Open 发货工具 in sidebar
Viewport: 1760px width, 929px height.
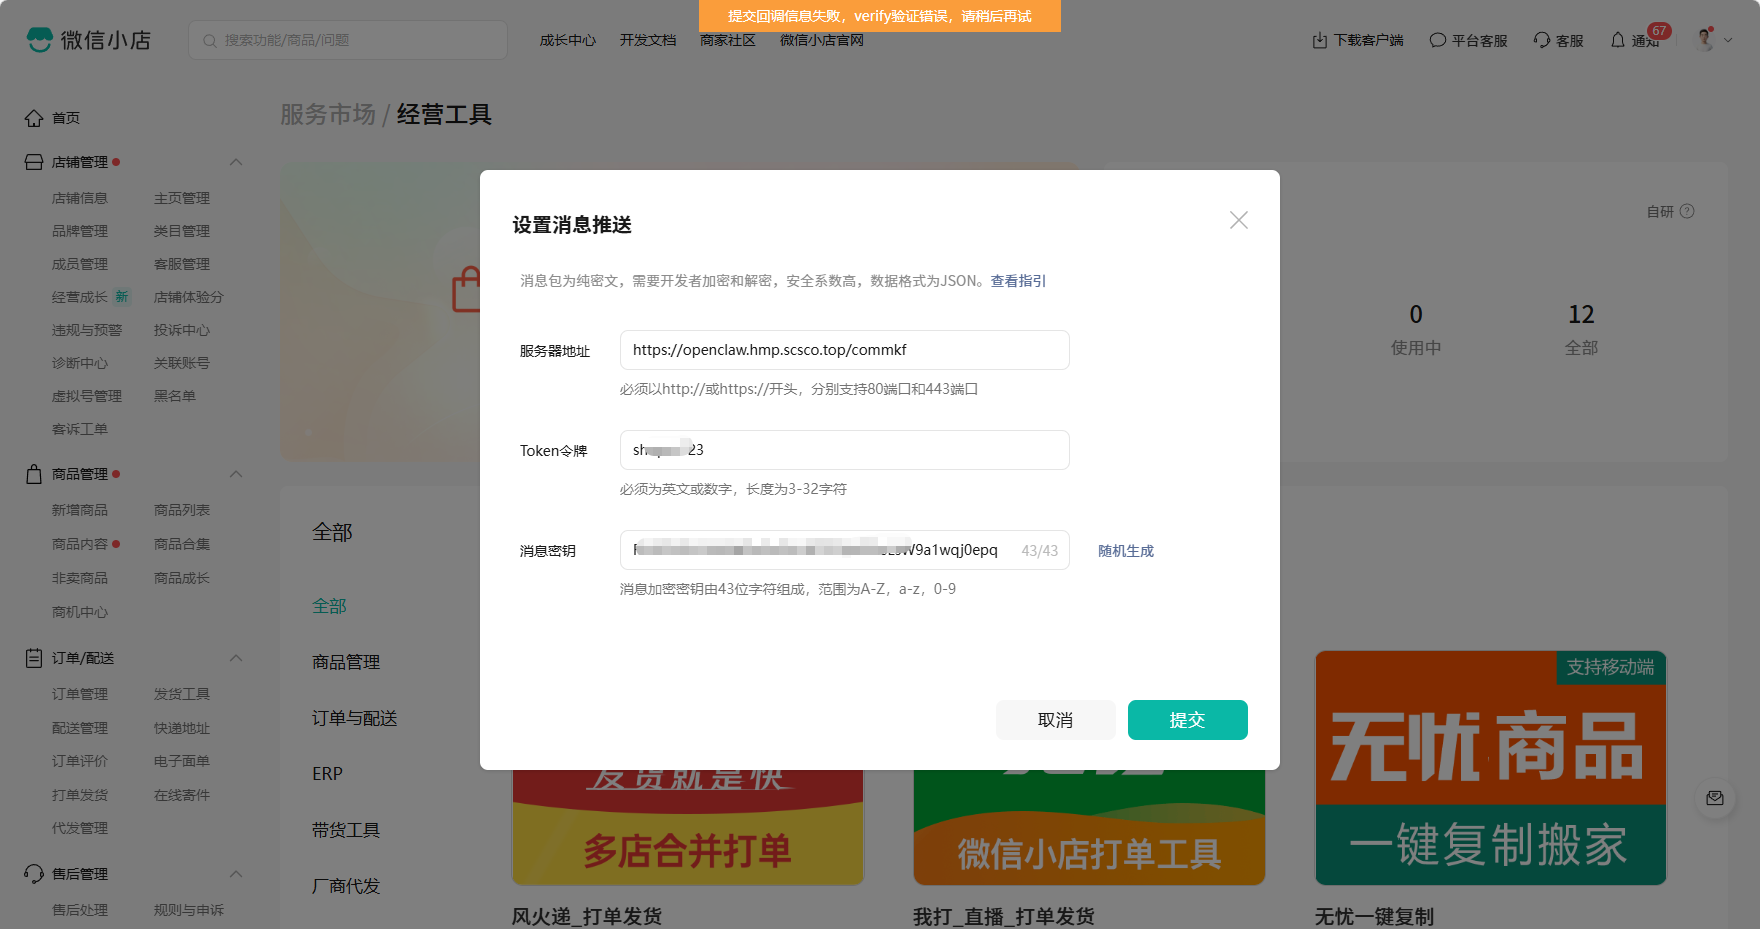click(x=182, y=694)
